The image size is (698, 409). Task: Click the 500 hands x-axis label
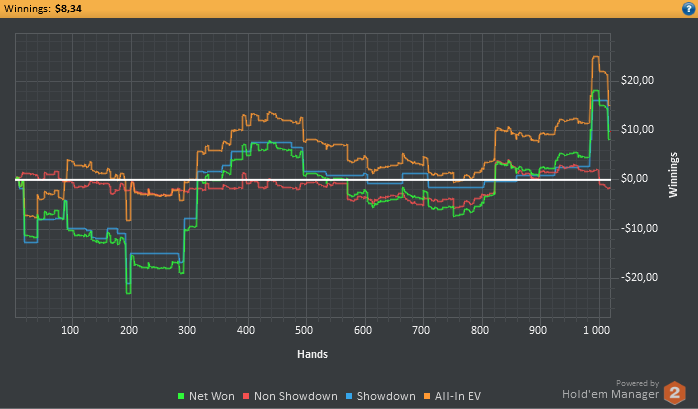click(x=304, y=330)
